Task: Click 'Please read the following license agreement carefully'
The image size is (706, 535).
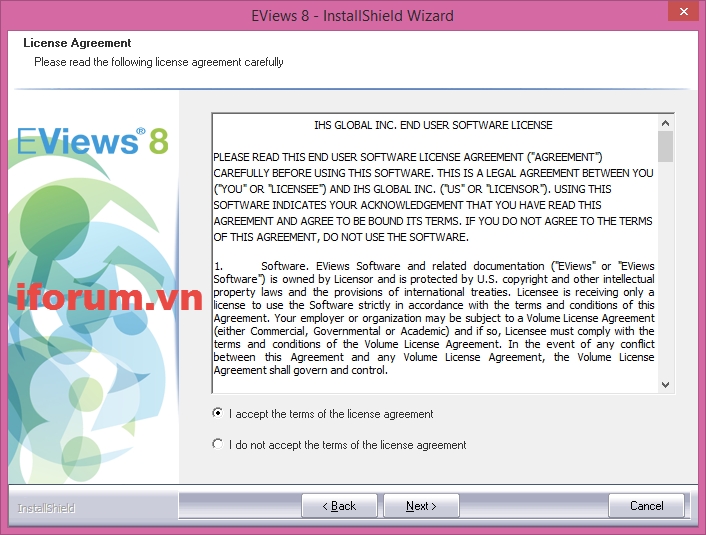Action: click(x=158, y=62)
